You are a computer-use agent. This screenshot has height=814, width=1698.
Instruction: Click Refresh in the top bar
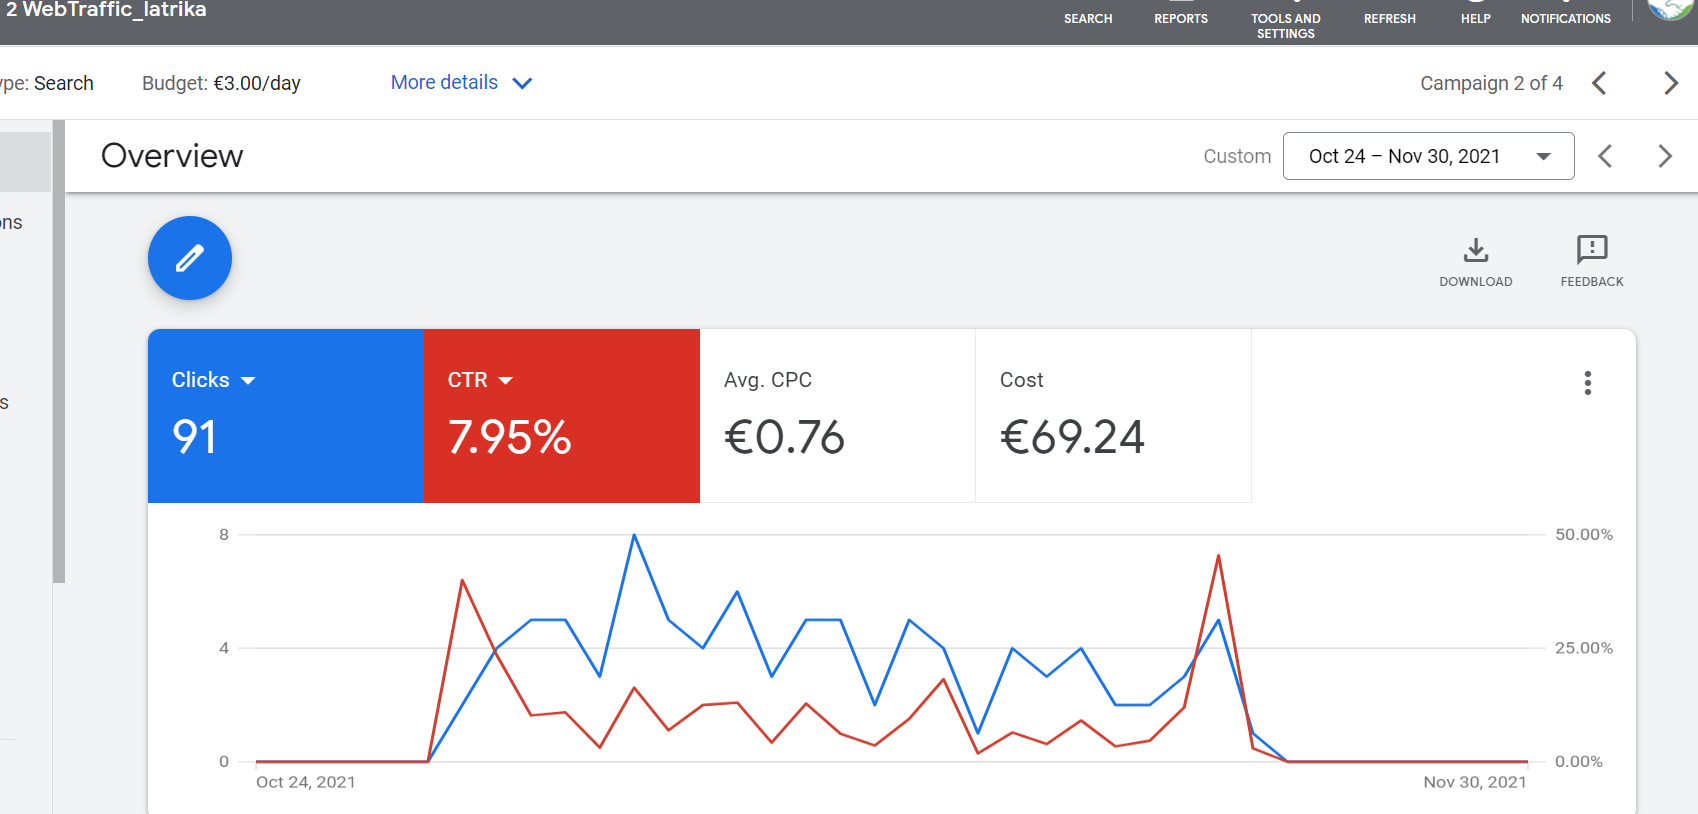click(1389, 16)
